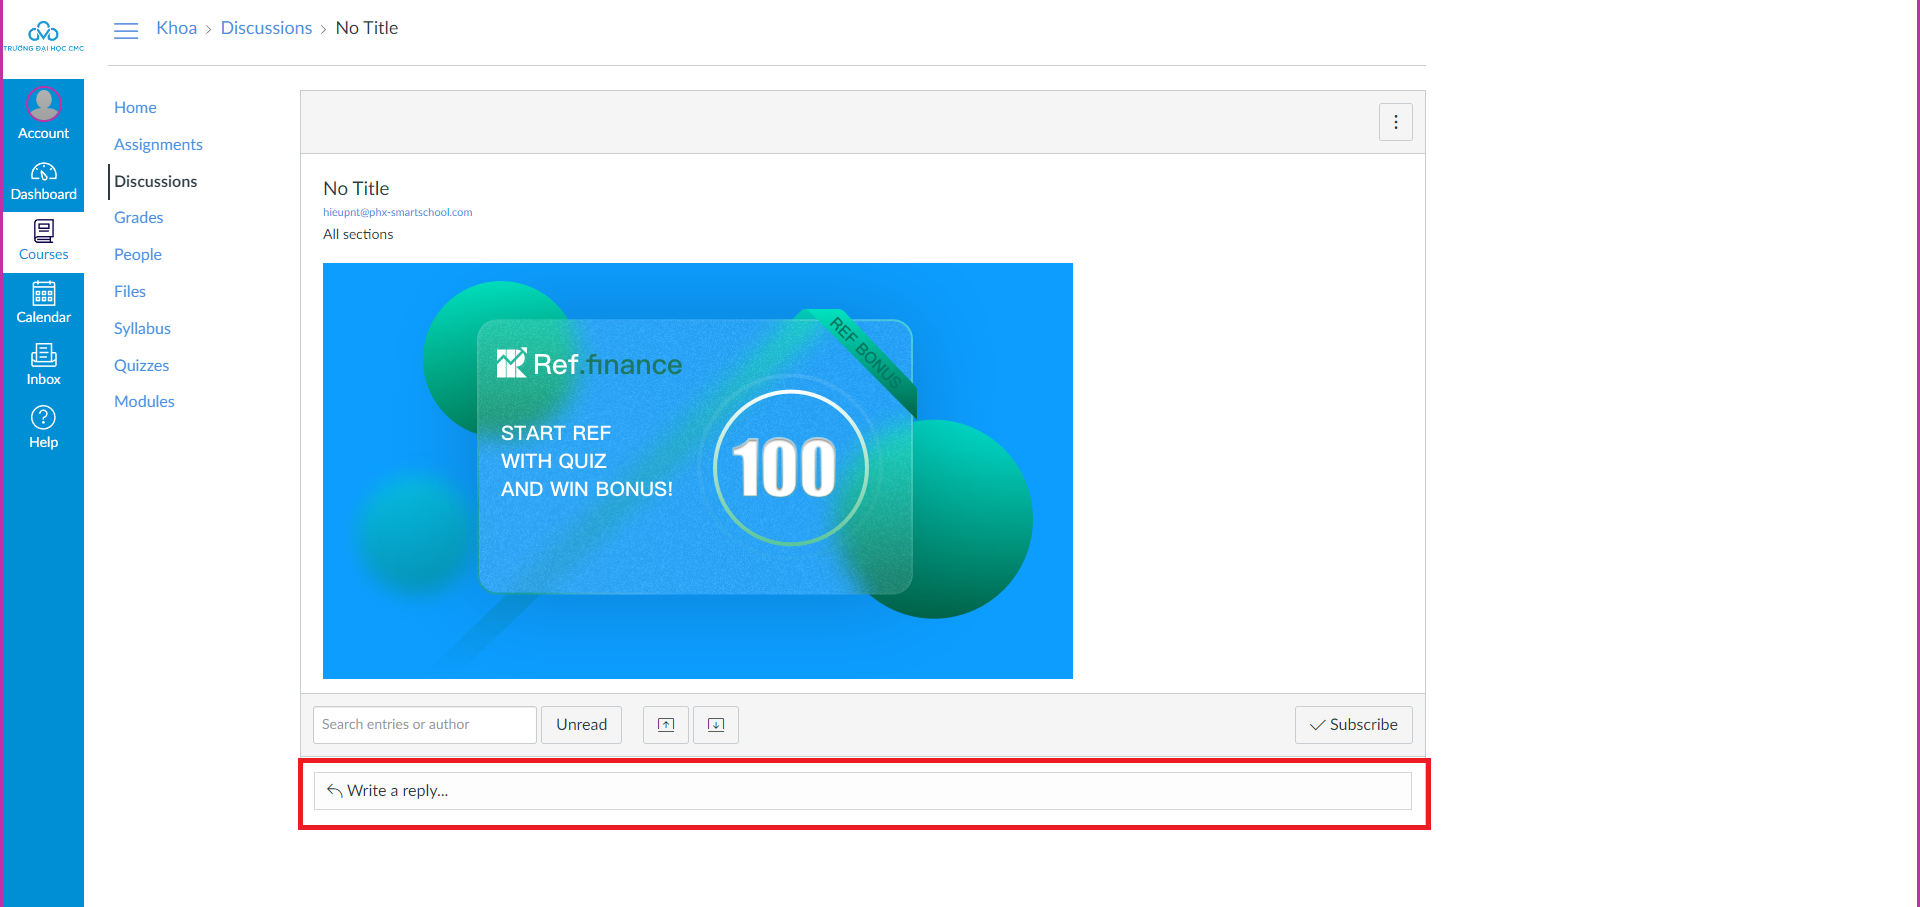Image resolution: width=1920 pixels, height=907 pixels.
Task: Expand all replies using the down-arrow icon
Action: click(x=716, y=725)
